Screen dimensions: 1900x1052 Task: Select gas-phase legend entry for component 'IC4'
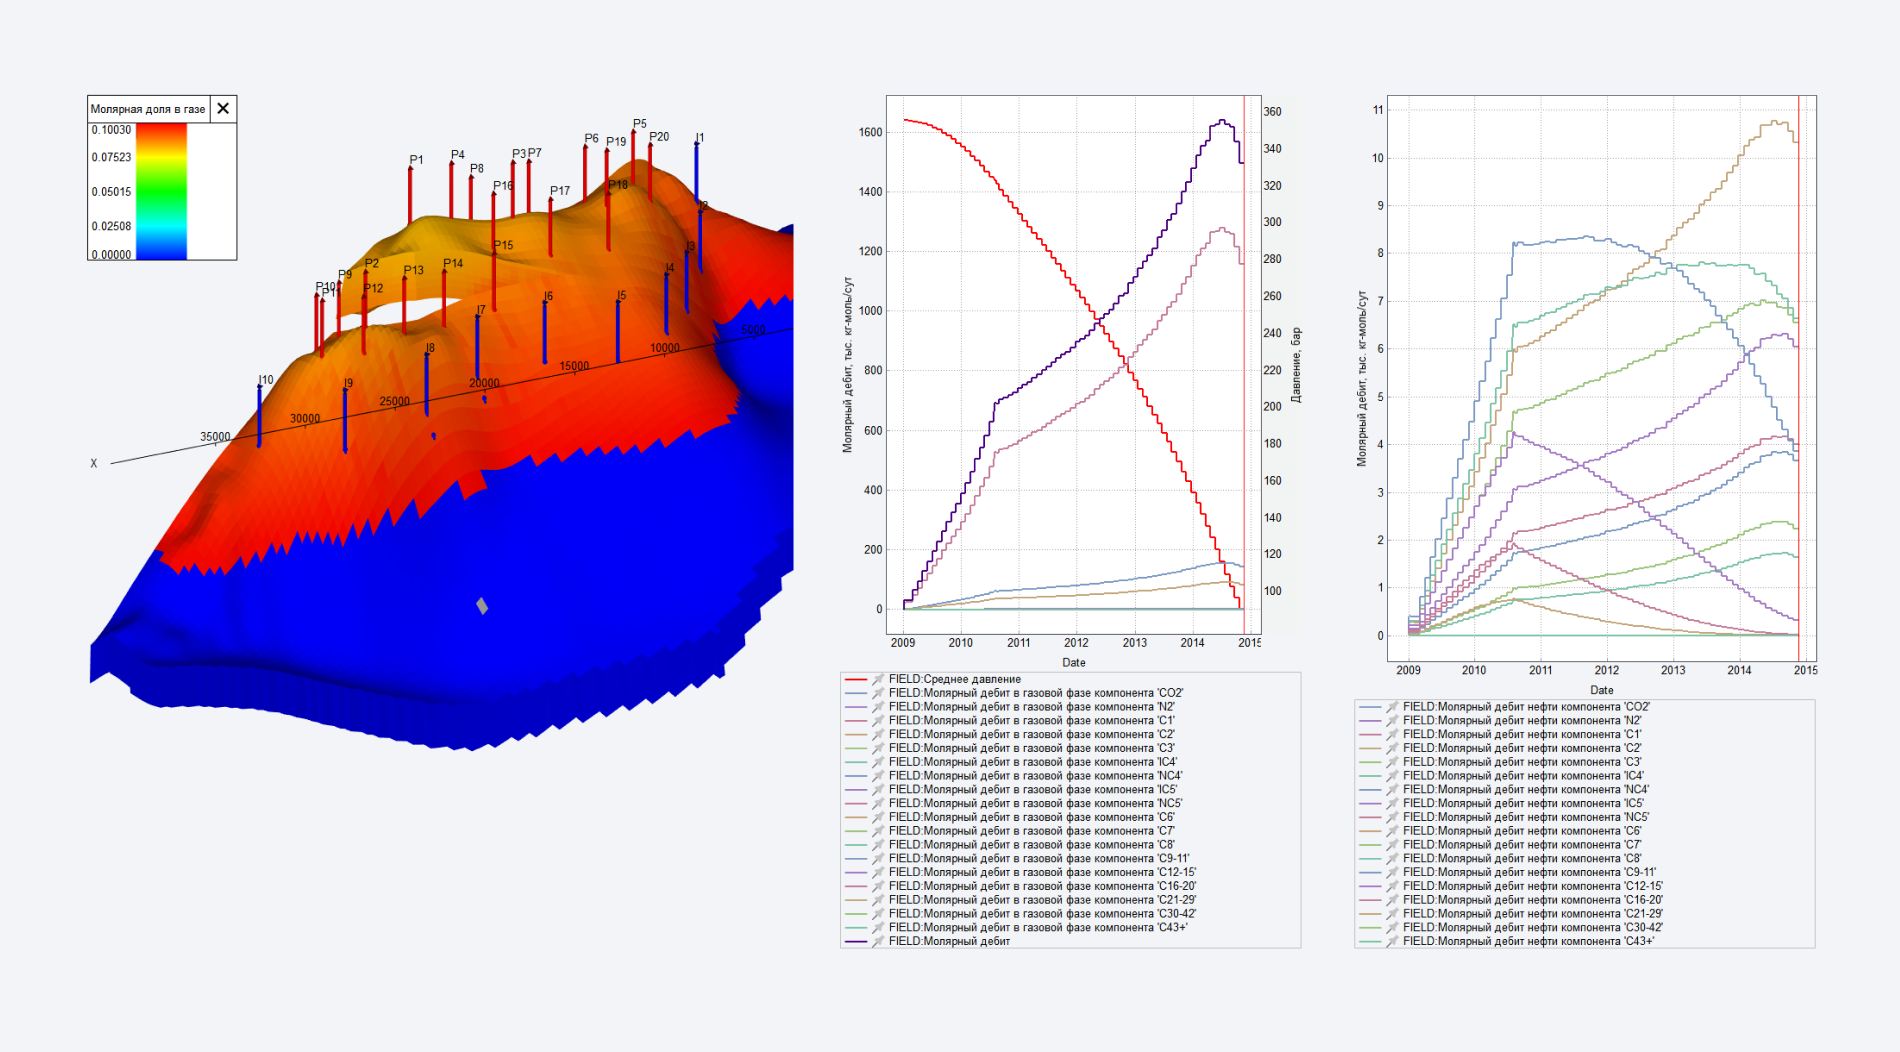coord(1033,762)
